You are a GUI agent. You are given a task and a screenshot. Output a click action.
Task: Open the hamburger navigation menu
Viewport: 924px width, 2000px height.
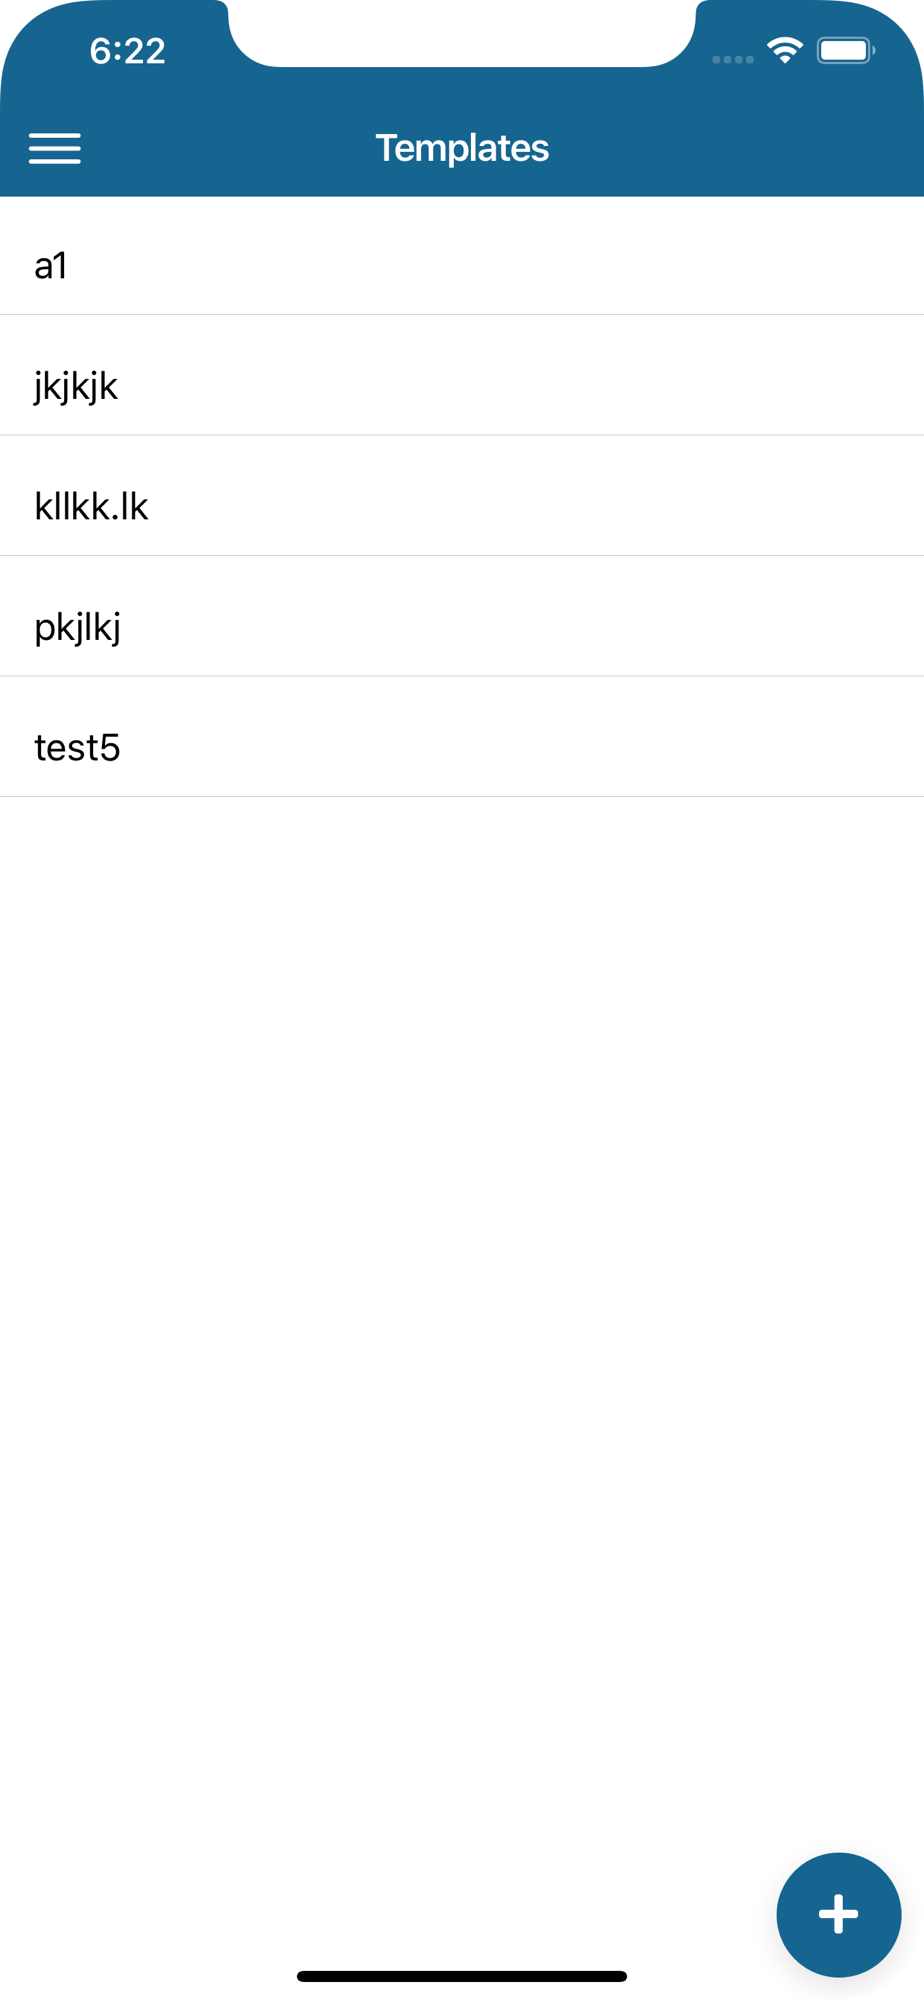[55, 148]
